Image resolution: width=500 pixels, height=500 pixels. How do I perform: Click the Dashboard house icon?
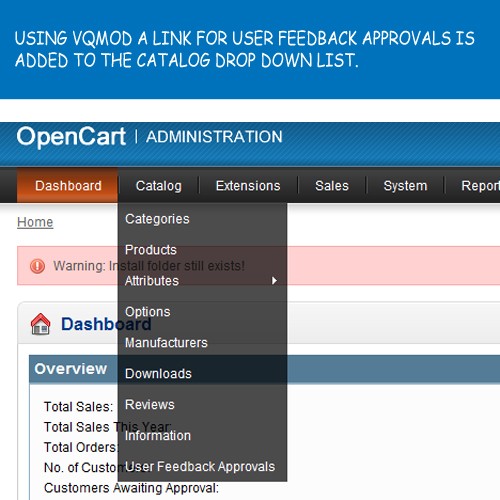coord(40,324)
